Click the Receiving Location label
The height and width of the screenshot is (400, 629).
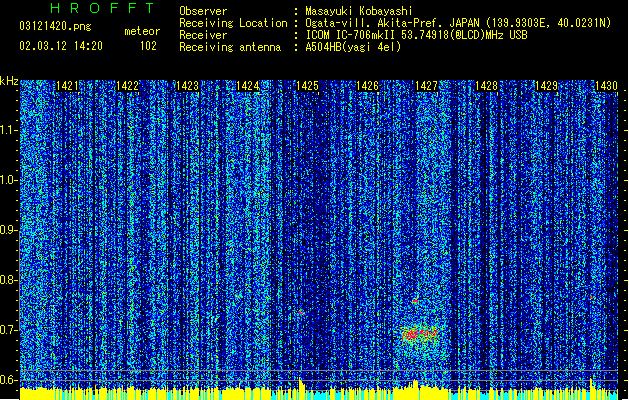(x=233, y=24)
